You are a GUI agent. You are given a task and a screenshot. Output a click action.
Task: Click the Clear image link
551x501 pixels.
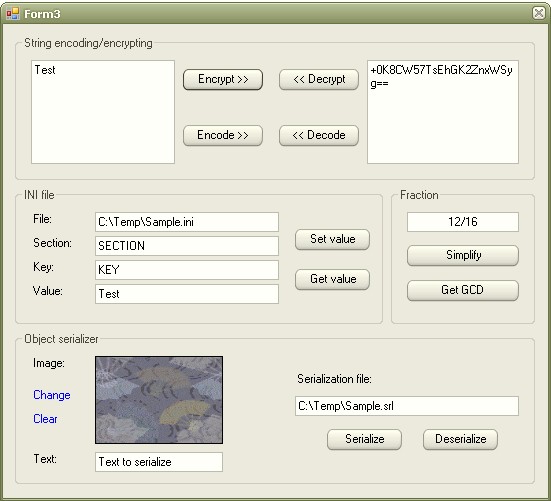tap(45, 419)
